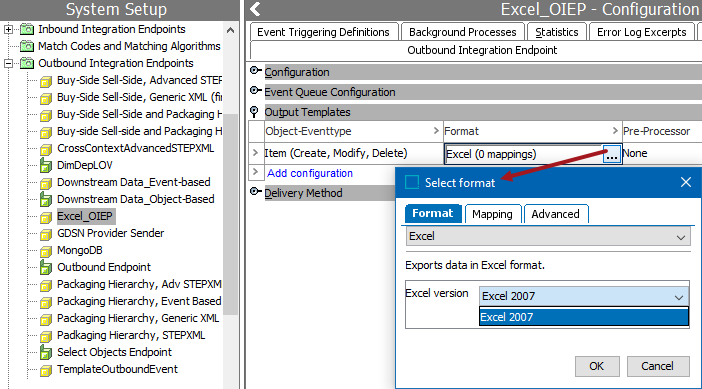Image resolution: width=702 pixels, height=389 pixels.
Task: Click the Outbound Integration Endpoints folder icon
Action: coord(27,63)
